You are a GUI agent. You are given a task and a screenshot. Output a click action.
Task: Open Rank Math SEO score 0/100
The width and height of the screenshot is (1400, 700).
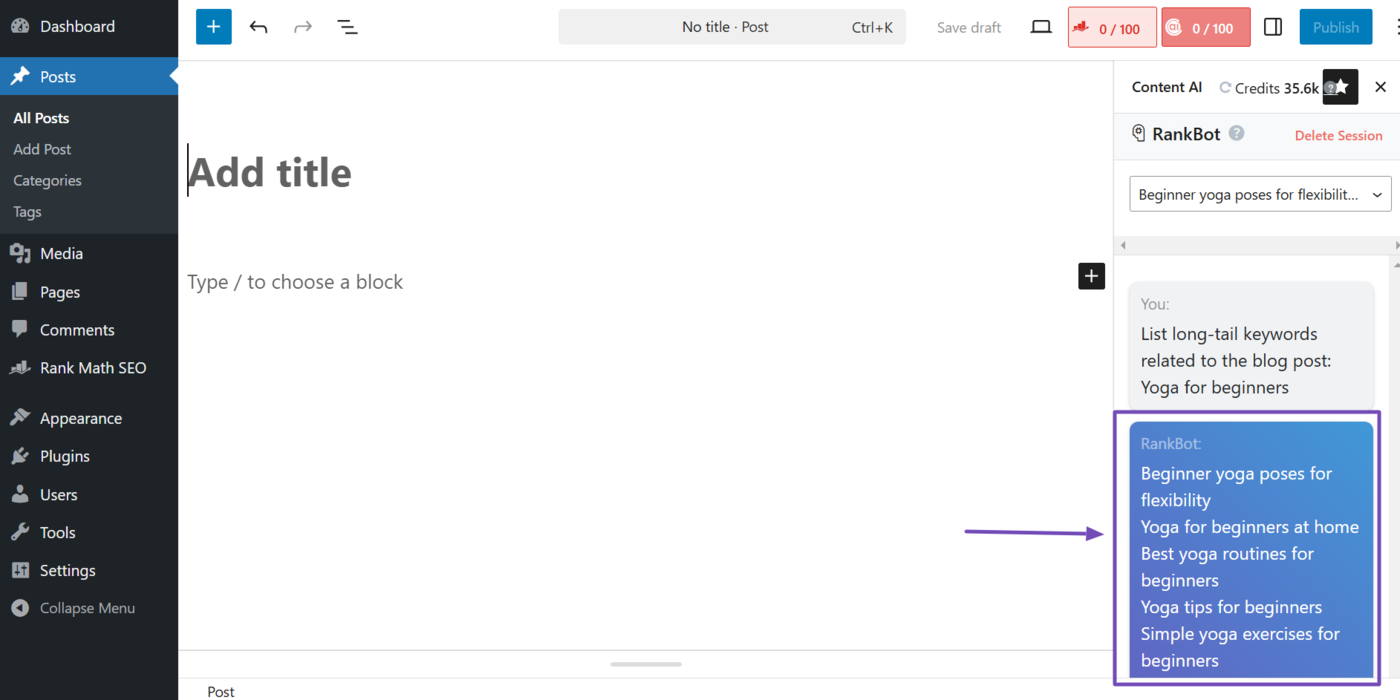(x=1112, y=28)
